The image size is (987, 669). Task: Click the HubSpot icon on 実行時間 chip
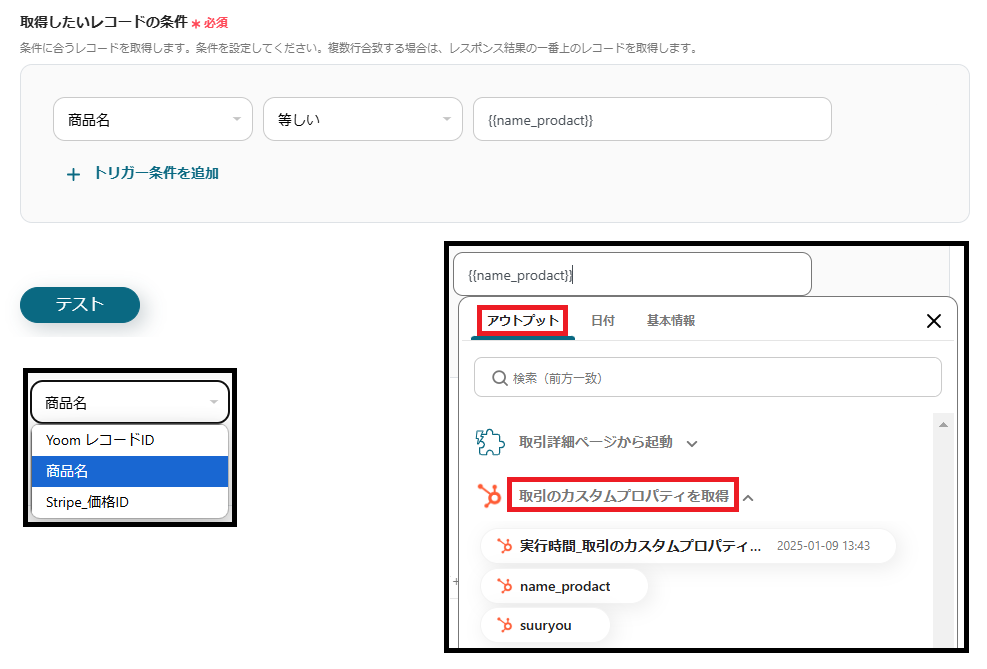[504, 546]
